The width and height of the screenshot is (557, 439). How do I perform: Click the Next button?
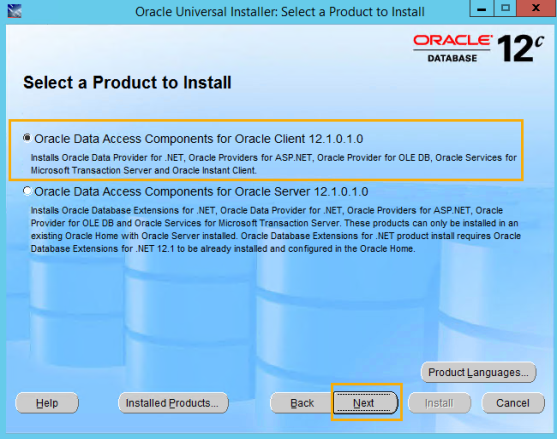click(366, 403)
